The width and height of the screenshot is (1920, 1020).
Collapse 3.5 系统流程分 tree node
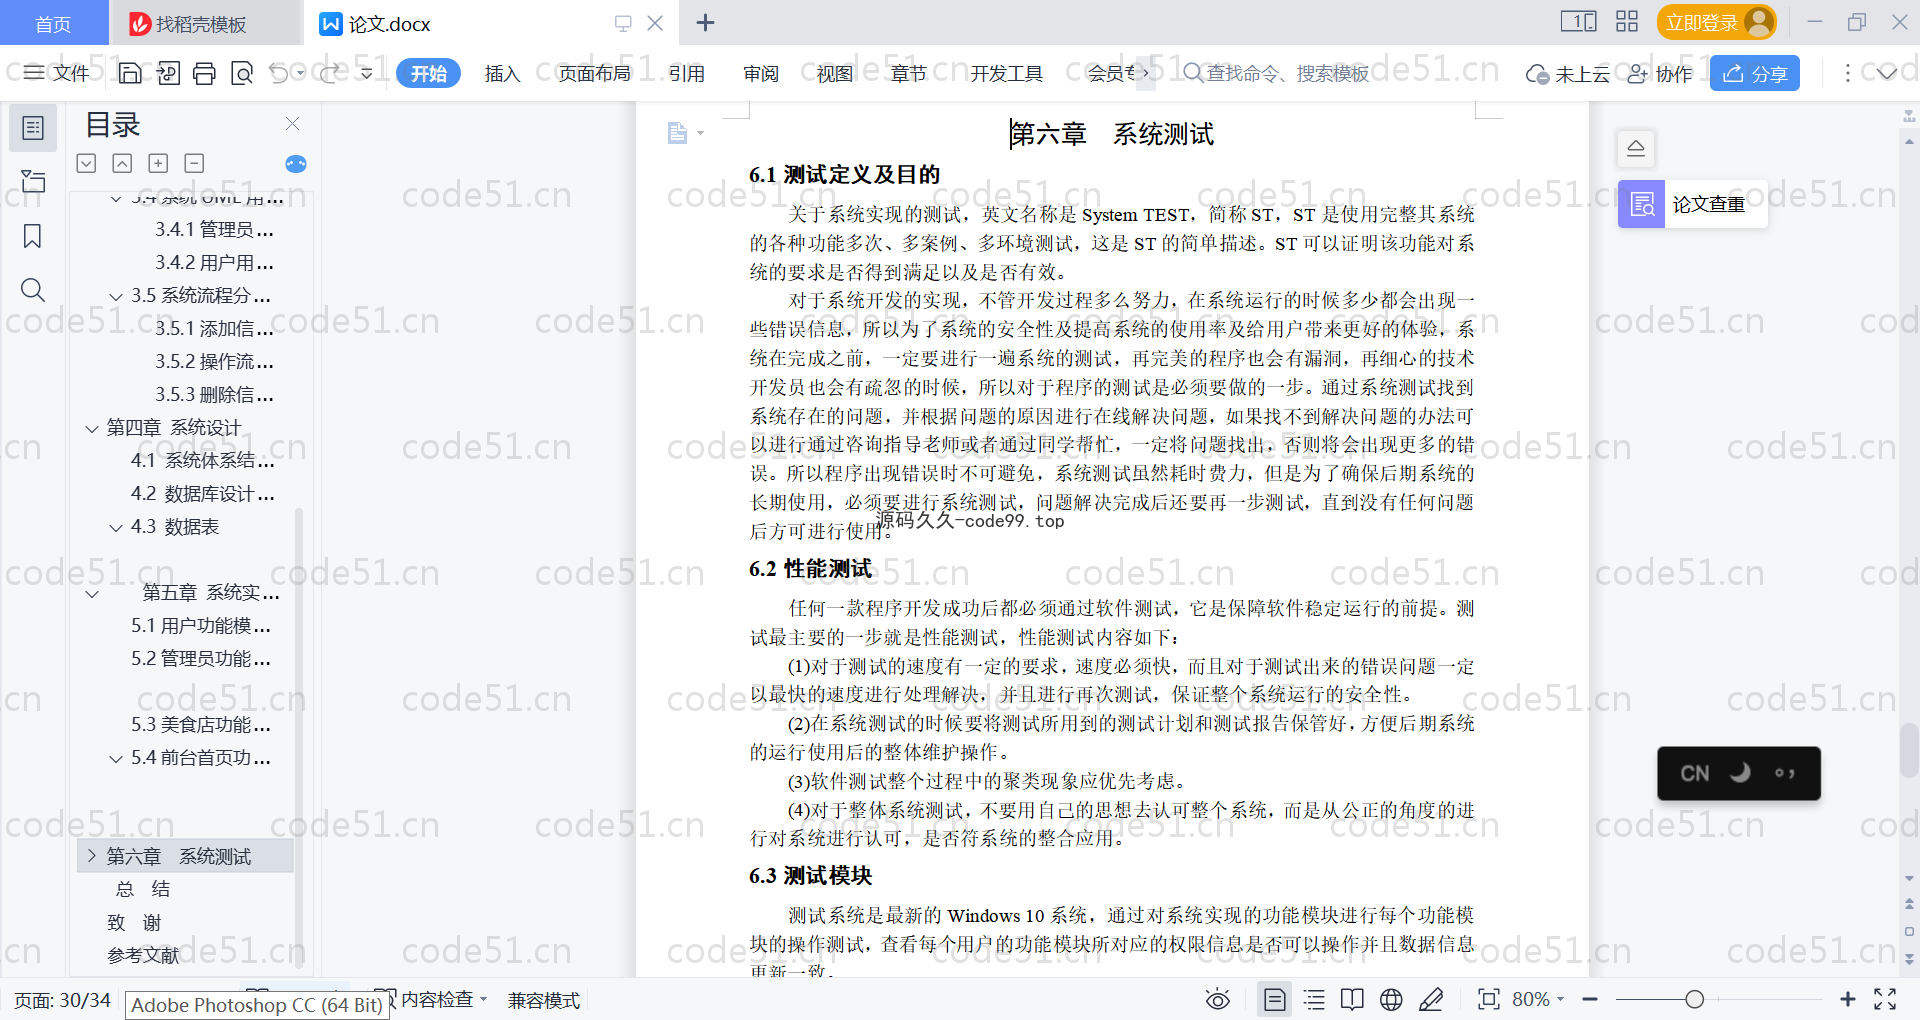click(116, 297)
